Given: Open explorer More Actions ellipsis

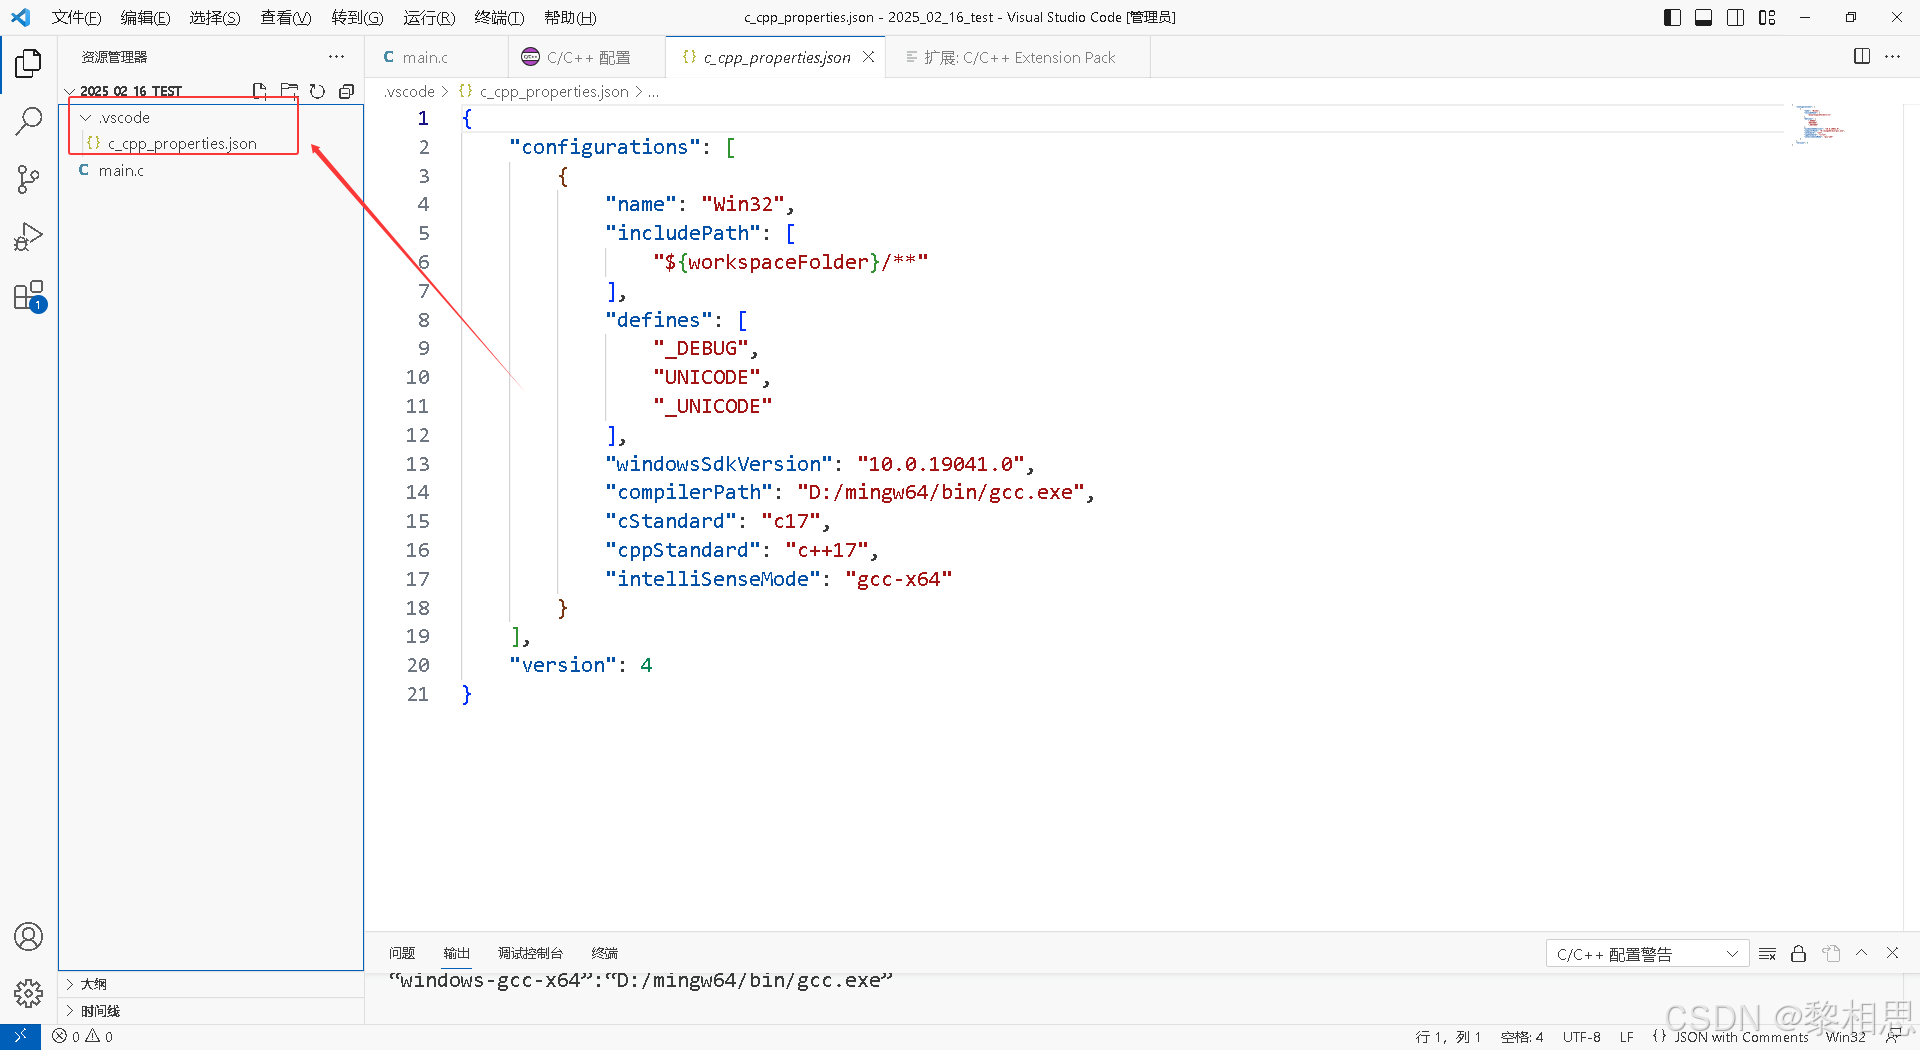Looking at the screenshot, I should pos(336,57).
